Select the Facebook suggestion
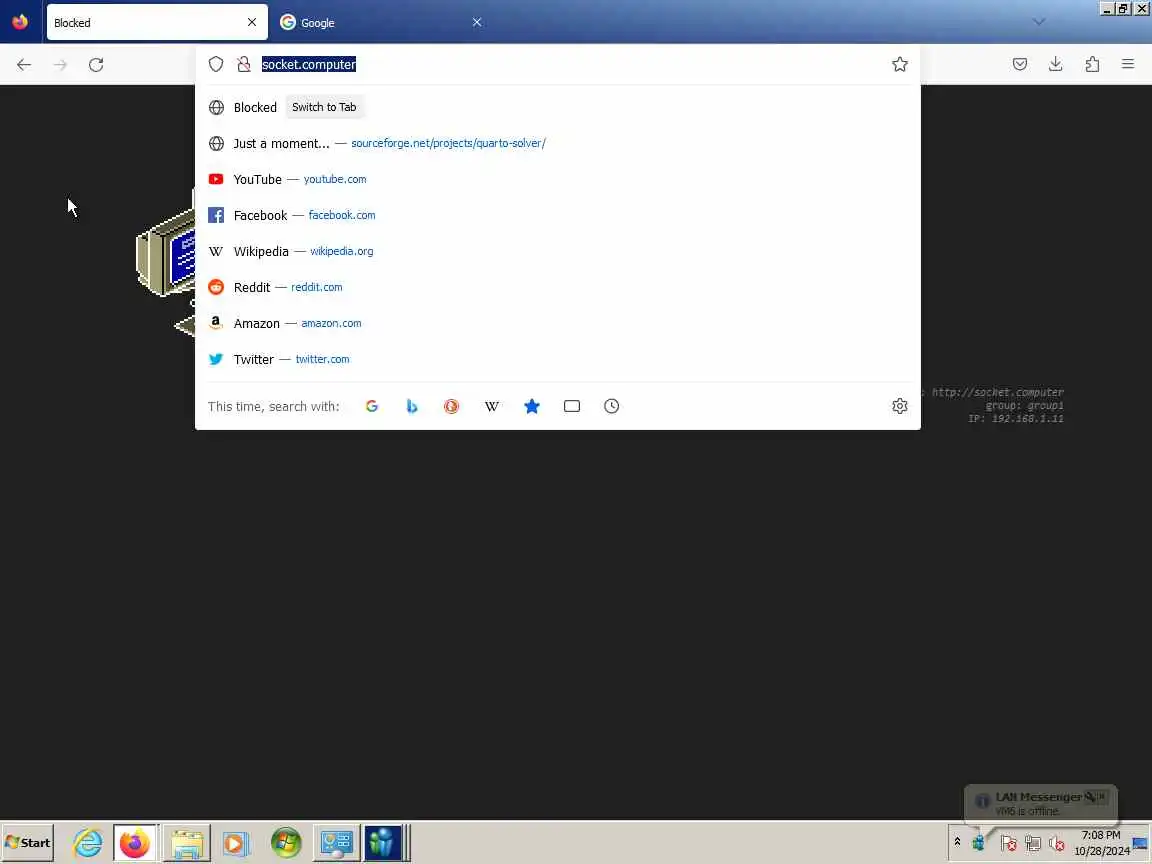 (x=558, y=215)
